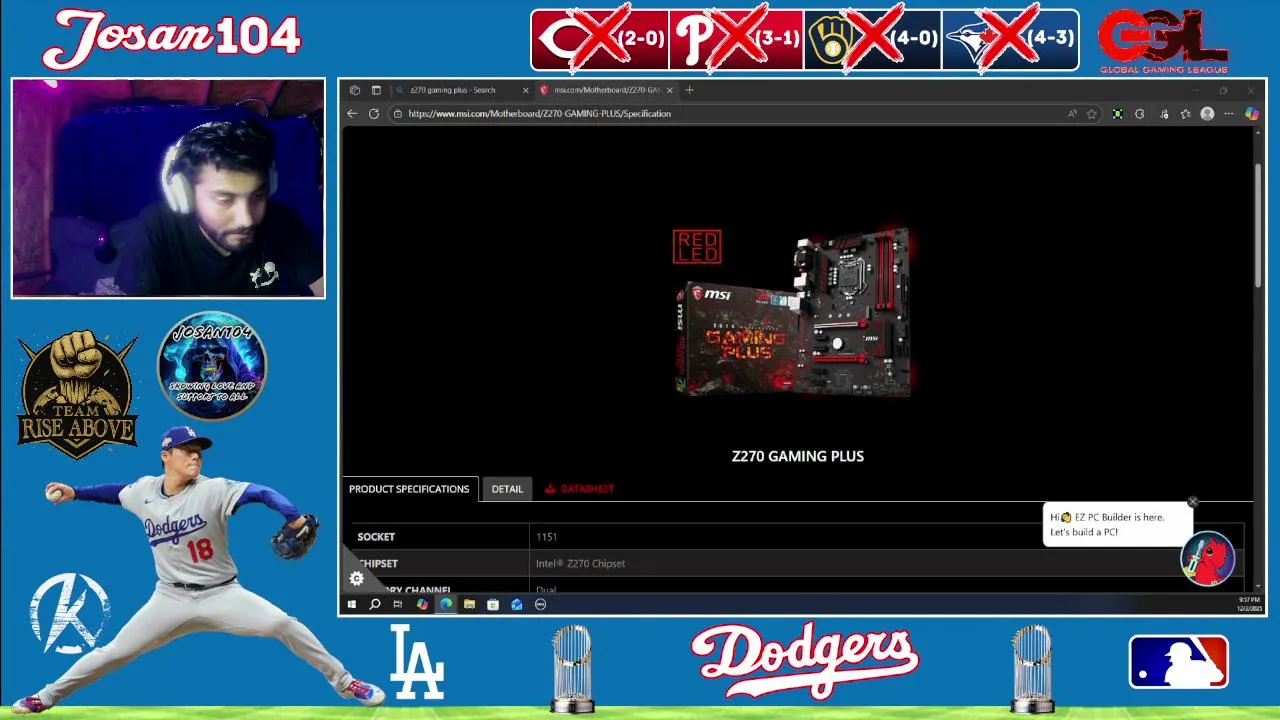Open the browser profile avatar
1280x720 pixels.
point(1207,114)
